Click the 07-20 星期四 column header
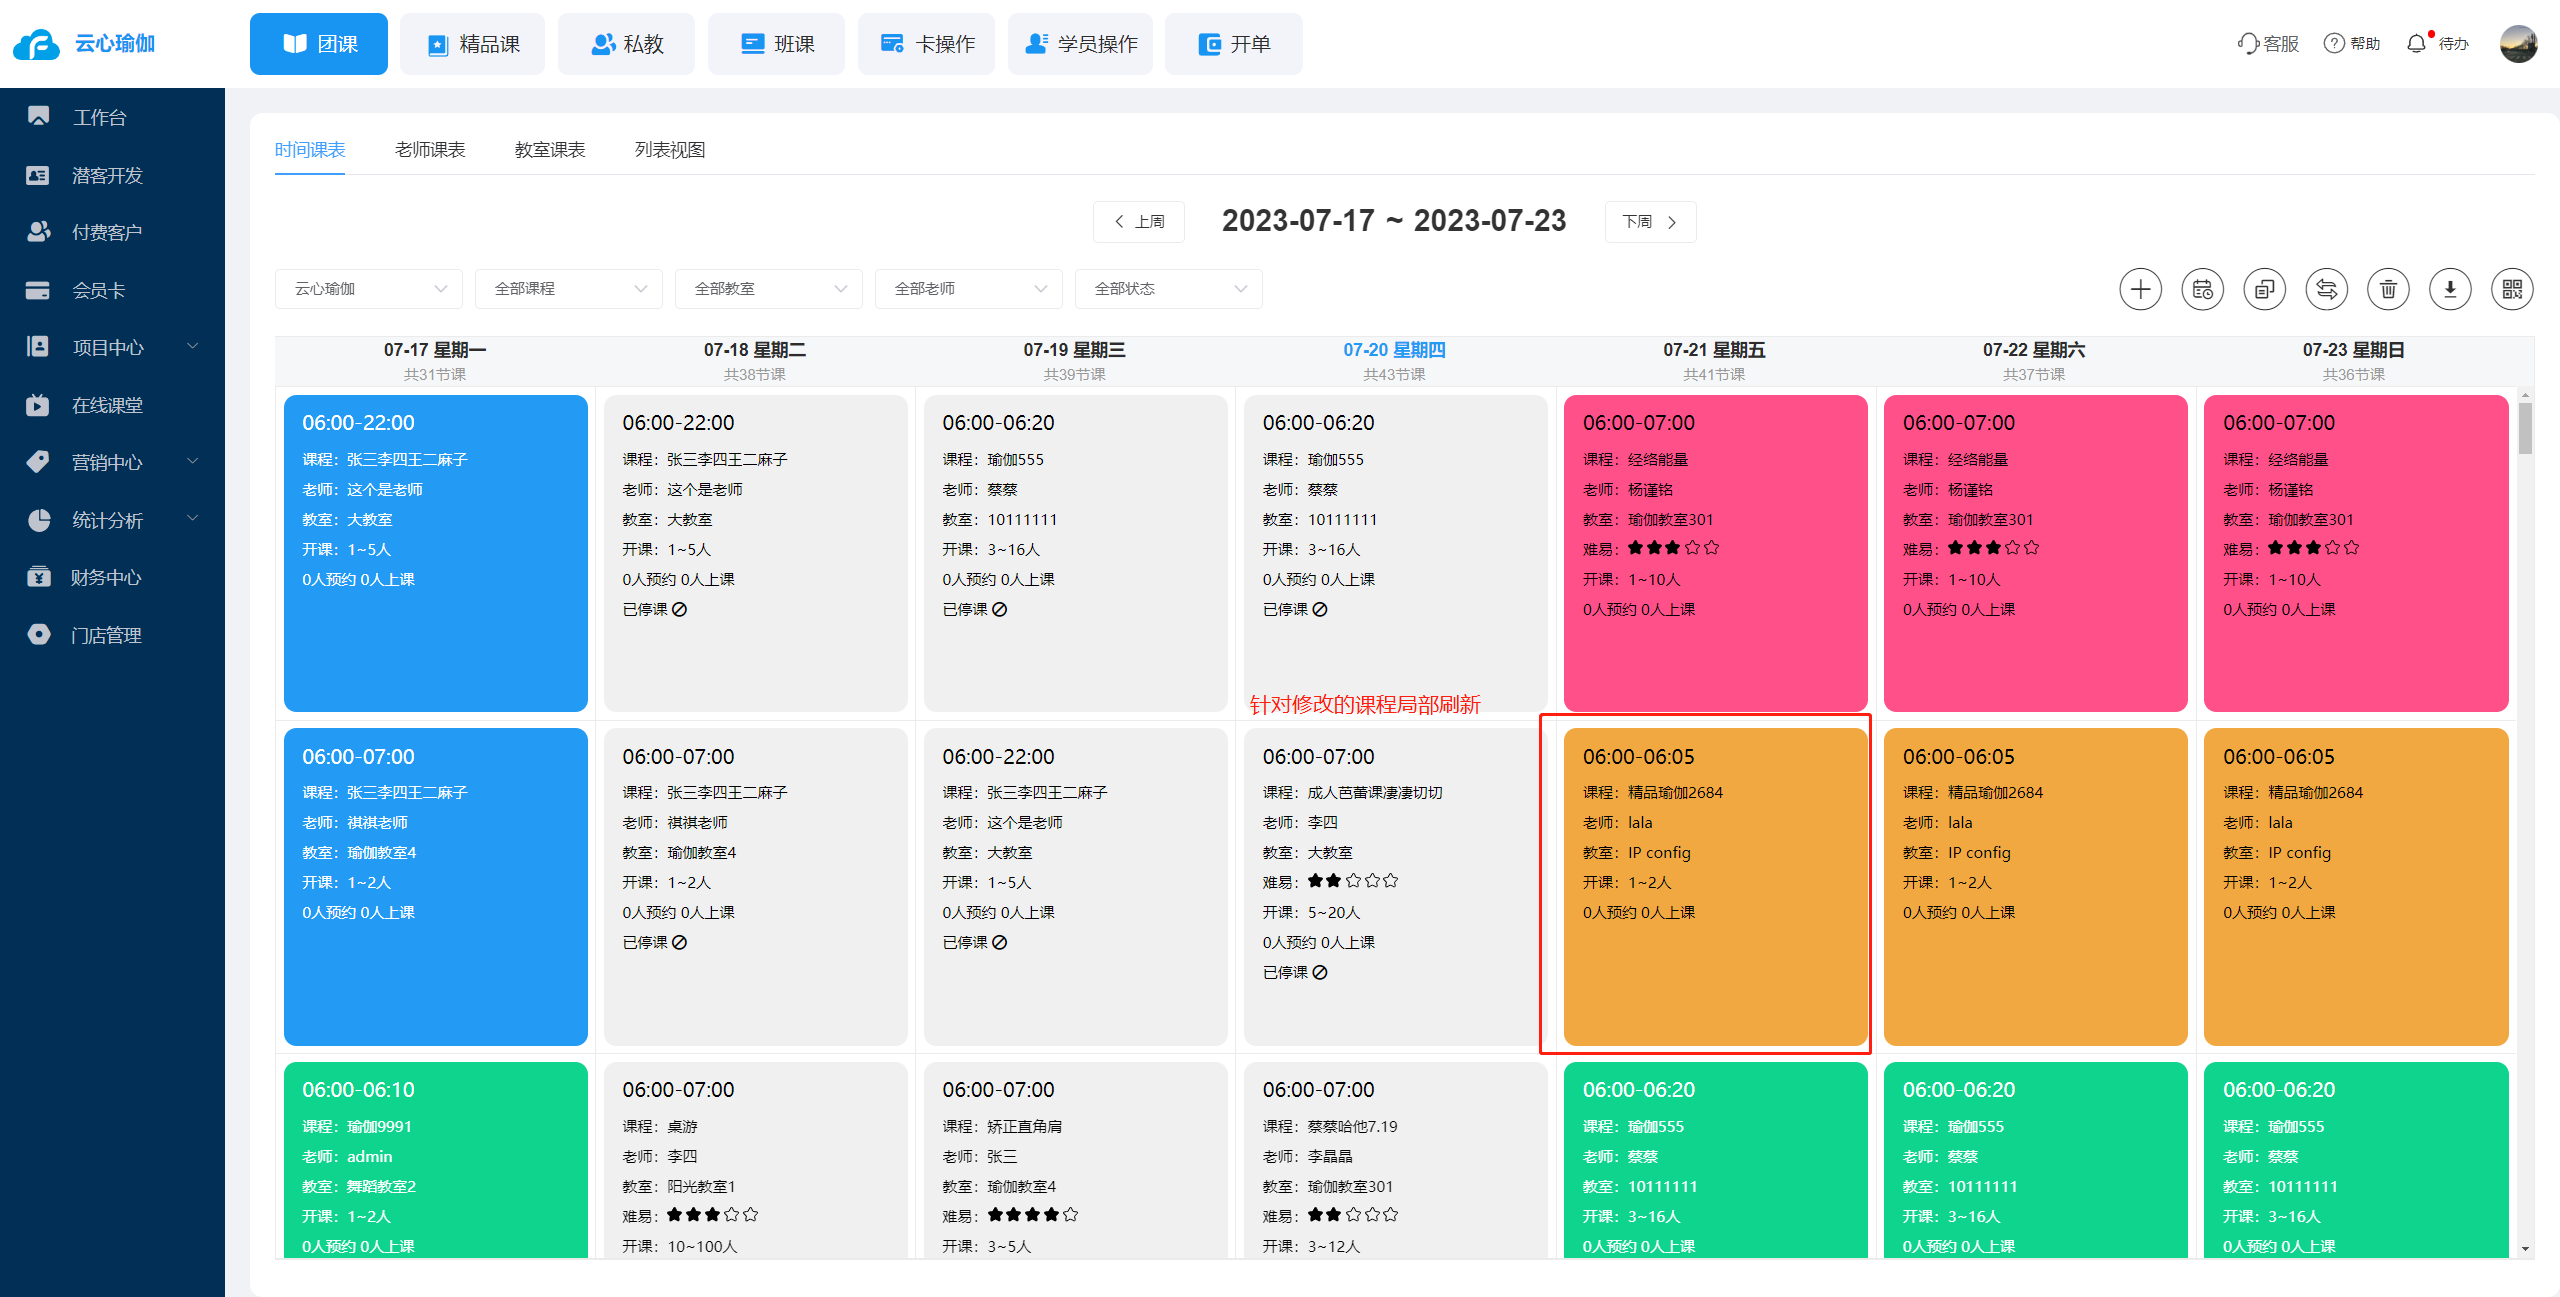This screenshot has height=1297, width=2560. pyautogui.click(x=1394, y=361)
